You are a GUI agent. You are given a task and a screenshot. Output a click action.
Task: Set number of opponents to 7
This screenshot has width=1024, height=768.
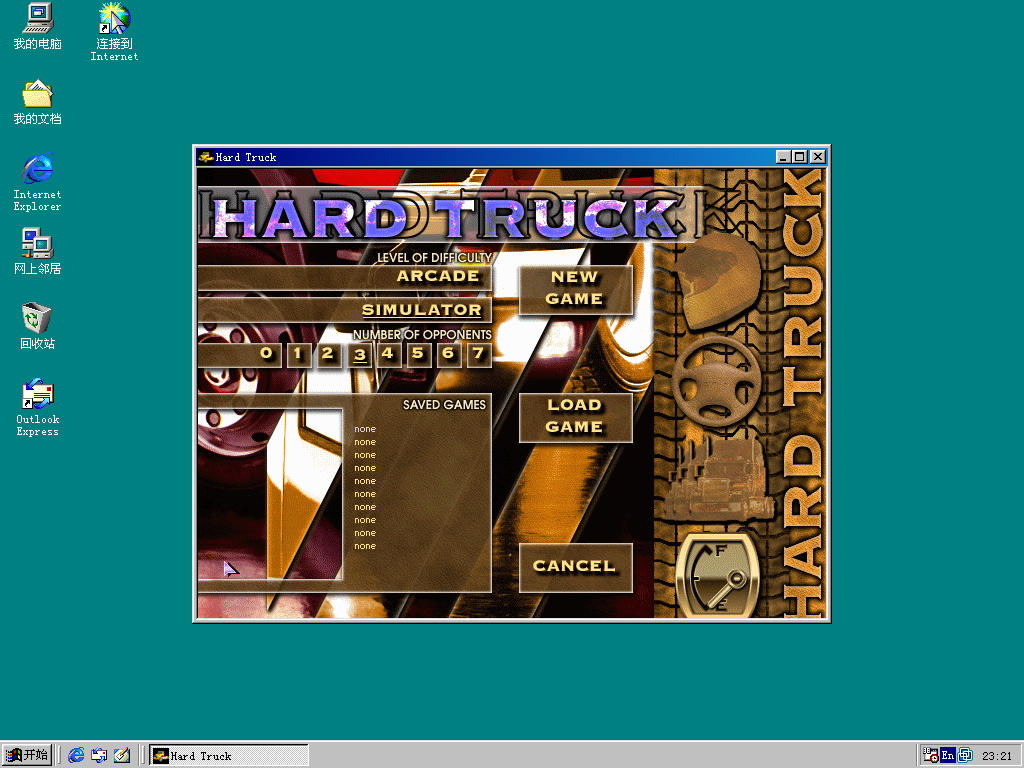click(479, 355)
